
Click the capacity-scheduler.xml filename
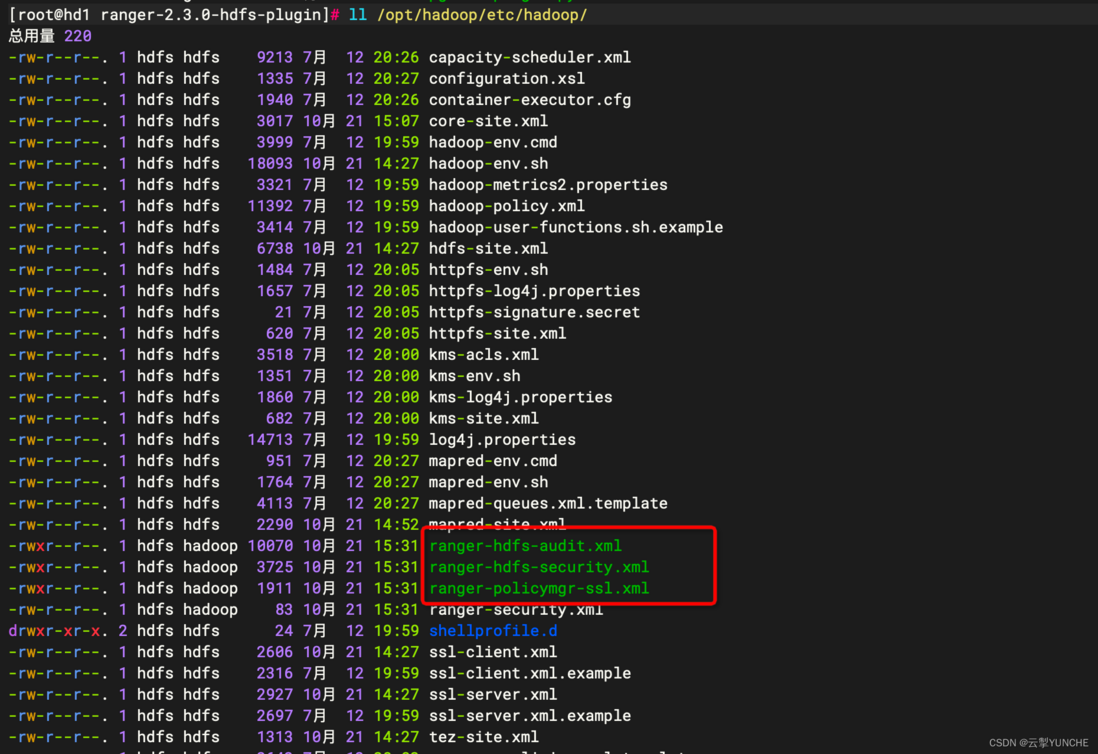529,57
